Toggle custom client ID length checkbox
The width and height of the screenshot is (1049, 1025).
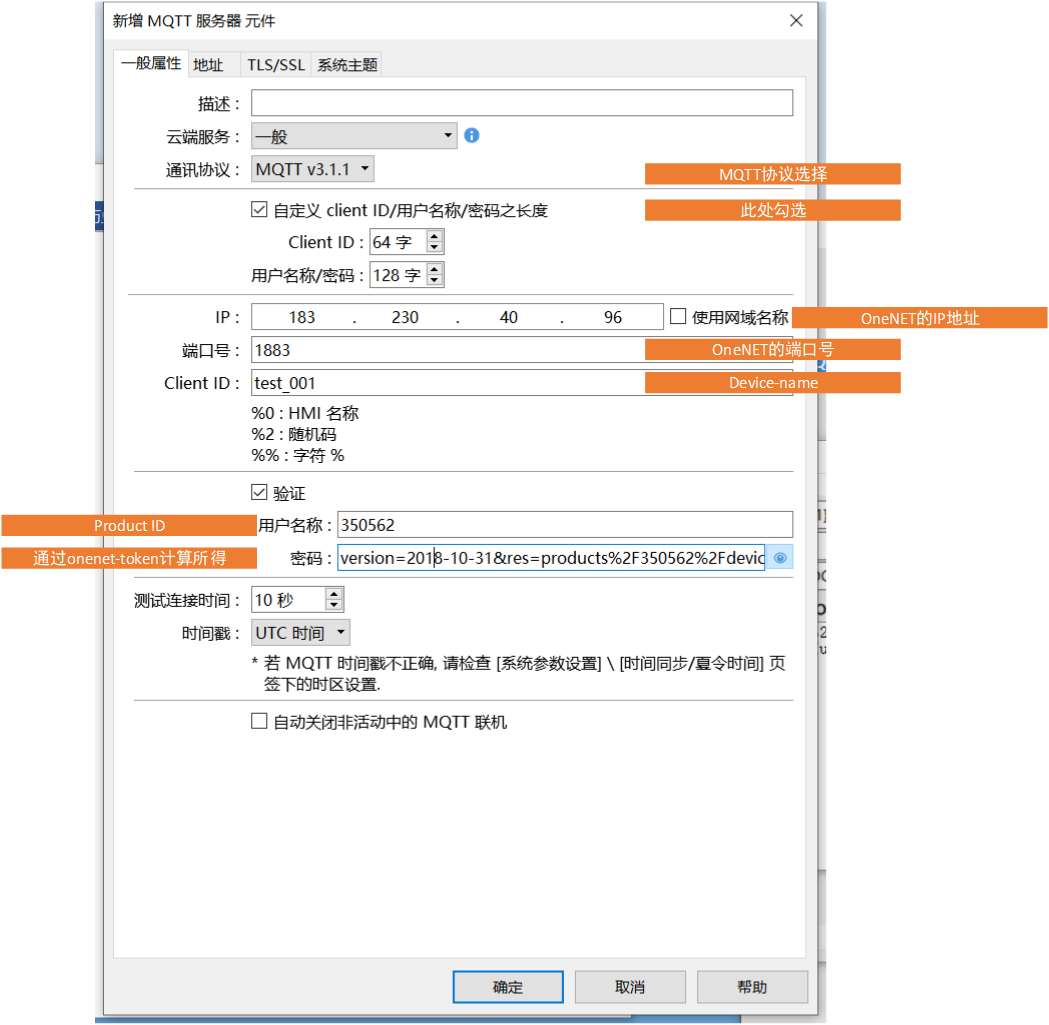click(259, 210)
